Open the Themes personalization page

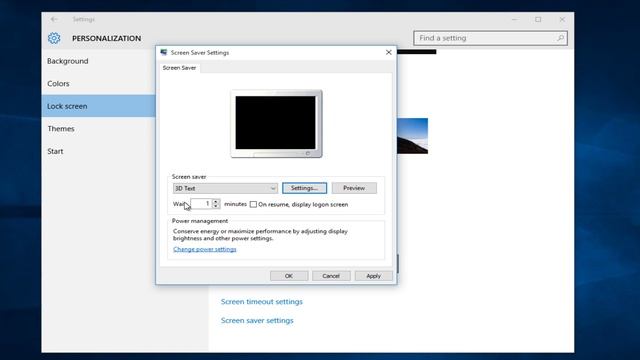(x=61, y=129)
